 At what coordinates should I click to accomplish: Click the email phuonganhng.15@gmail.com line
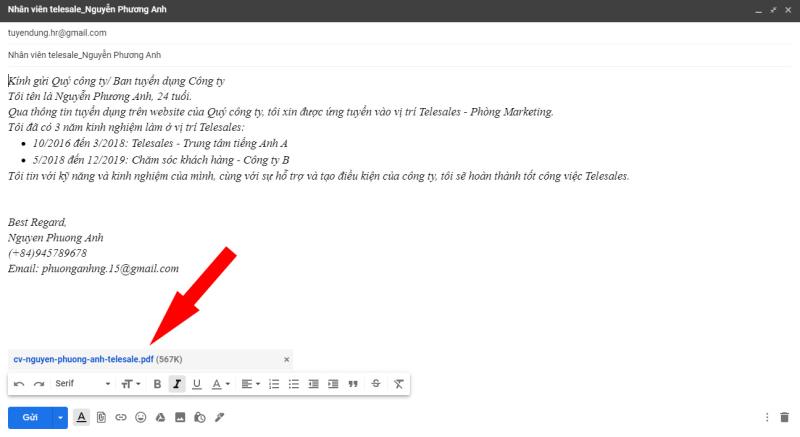93,269
